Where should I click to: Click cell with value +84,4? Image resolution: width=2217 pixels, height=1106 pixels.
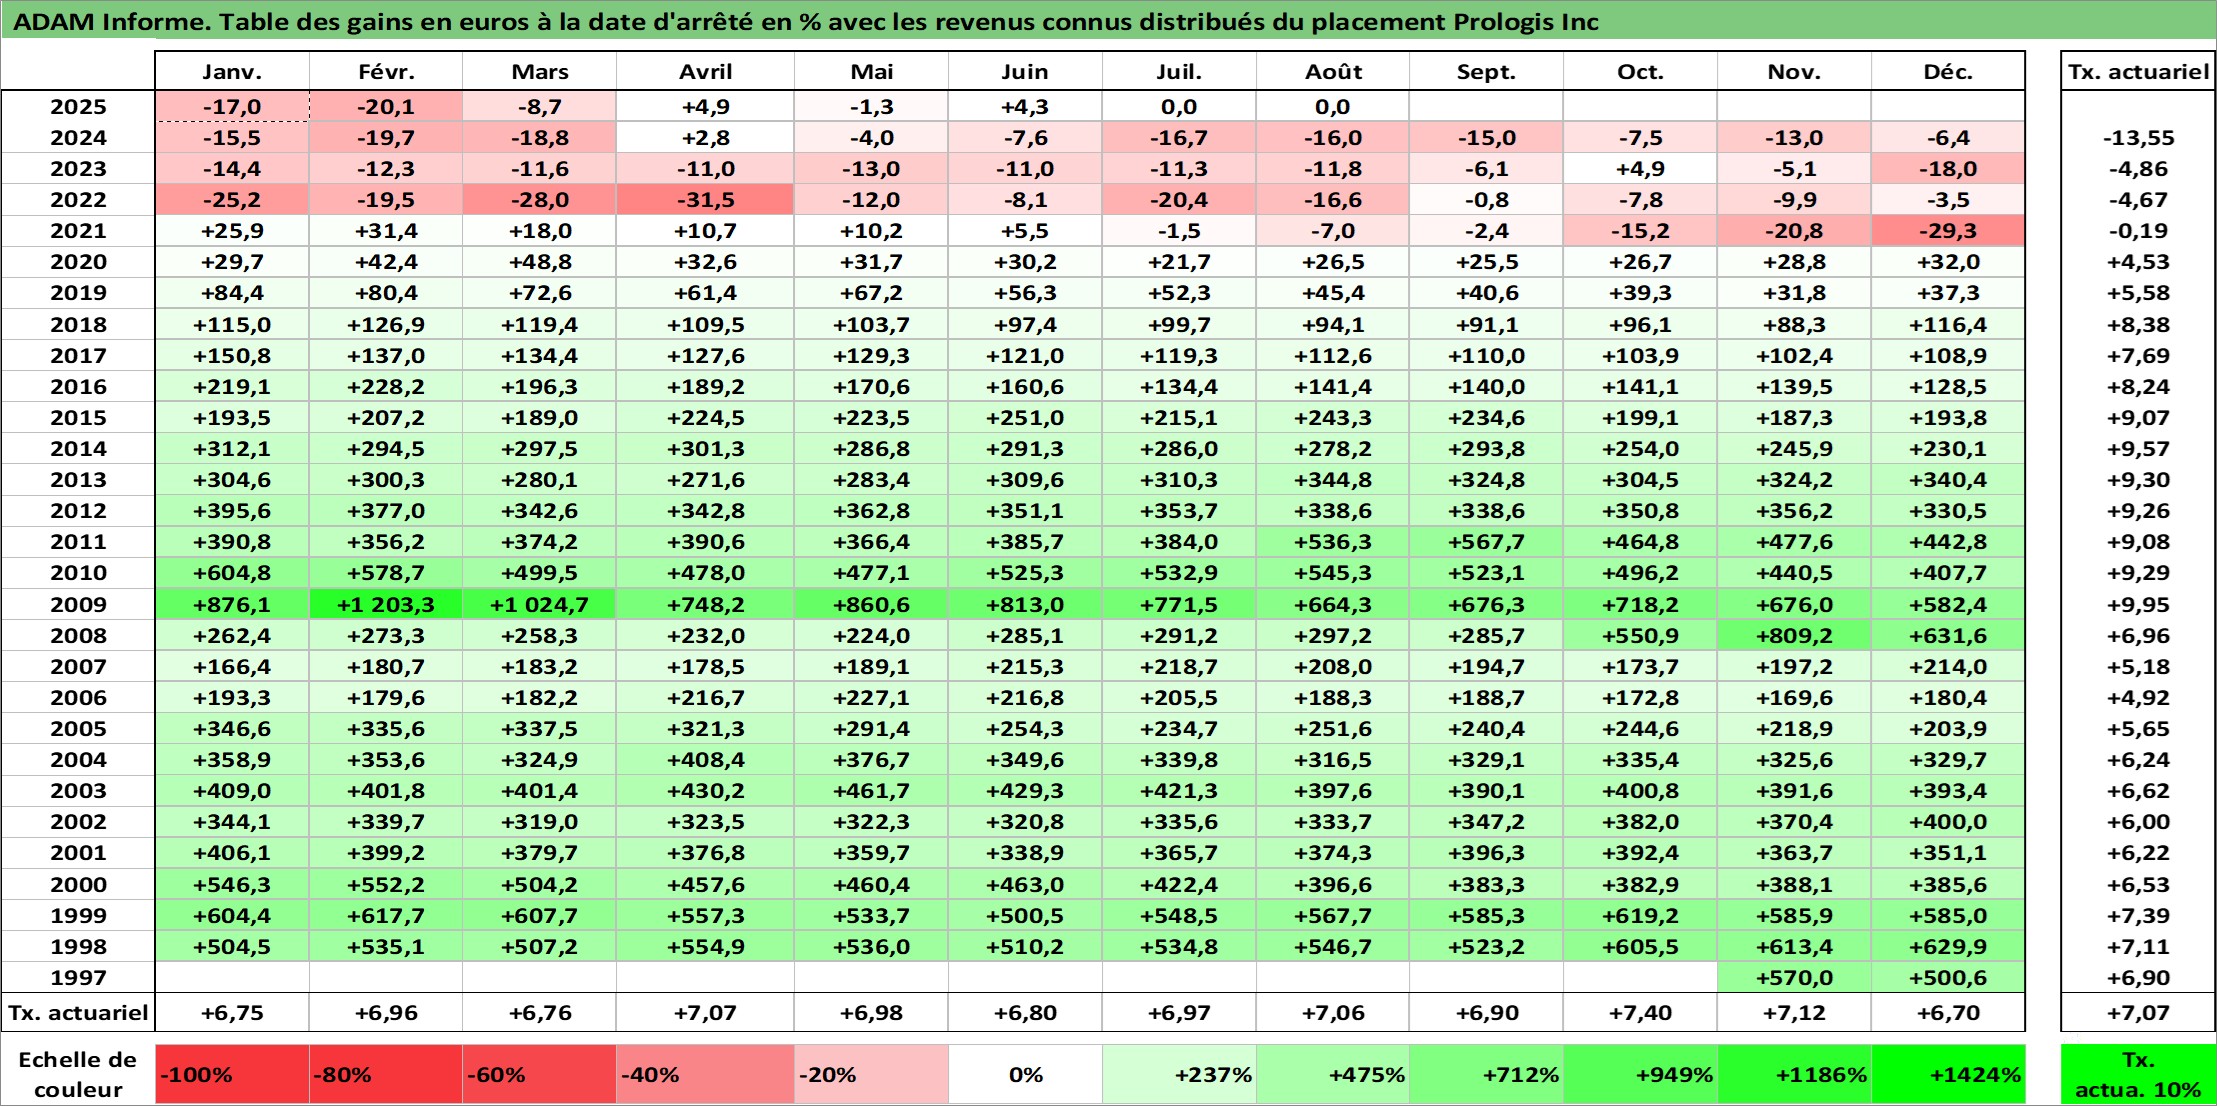[232, 293]
